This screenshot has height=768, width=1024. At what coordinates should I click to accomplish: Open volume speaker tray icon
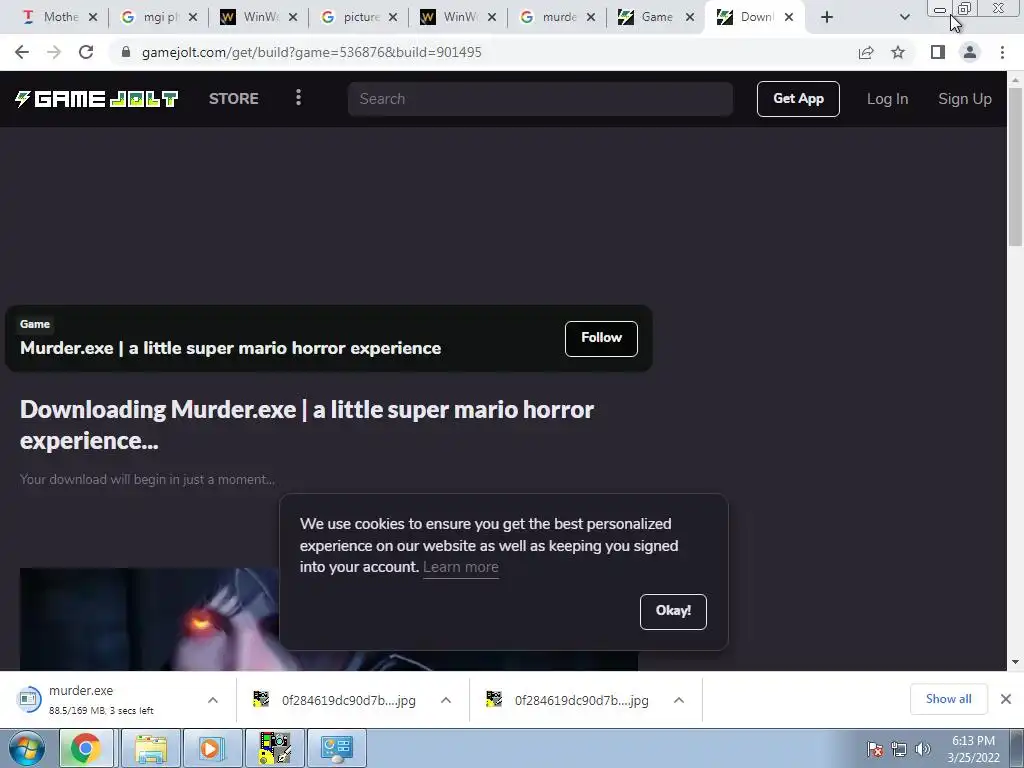[x=923, y=749]
